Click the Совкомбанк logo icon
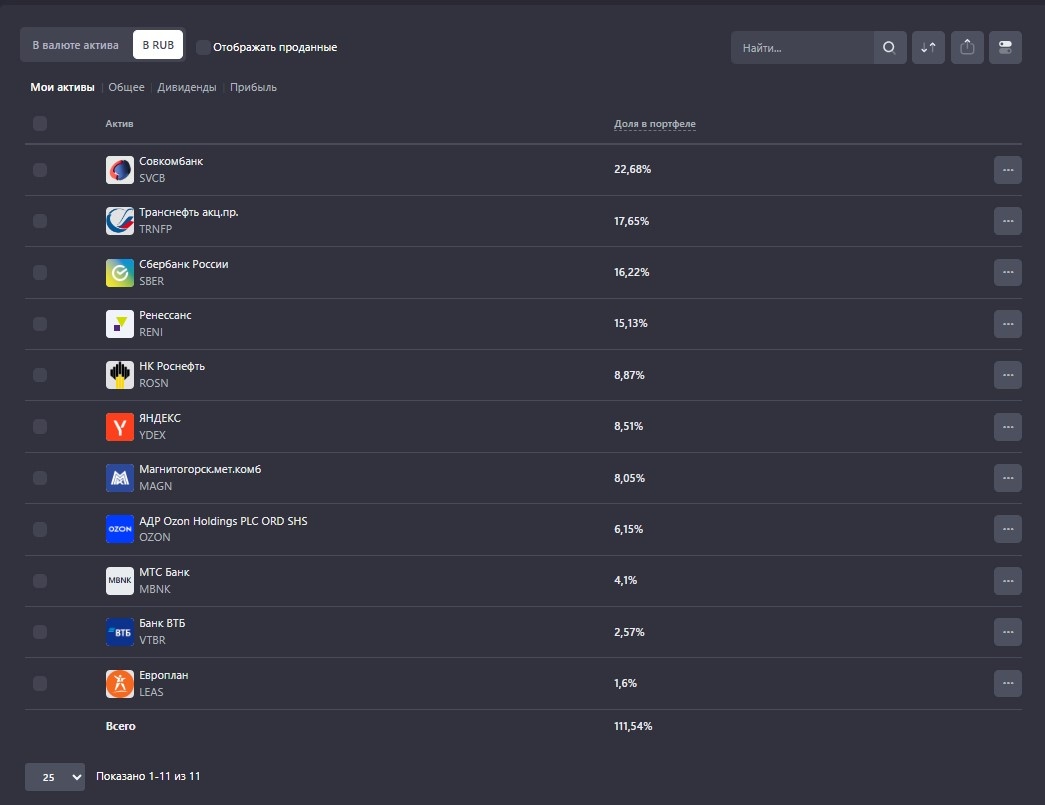 click(x=120, y=170)
